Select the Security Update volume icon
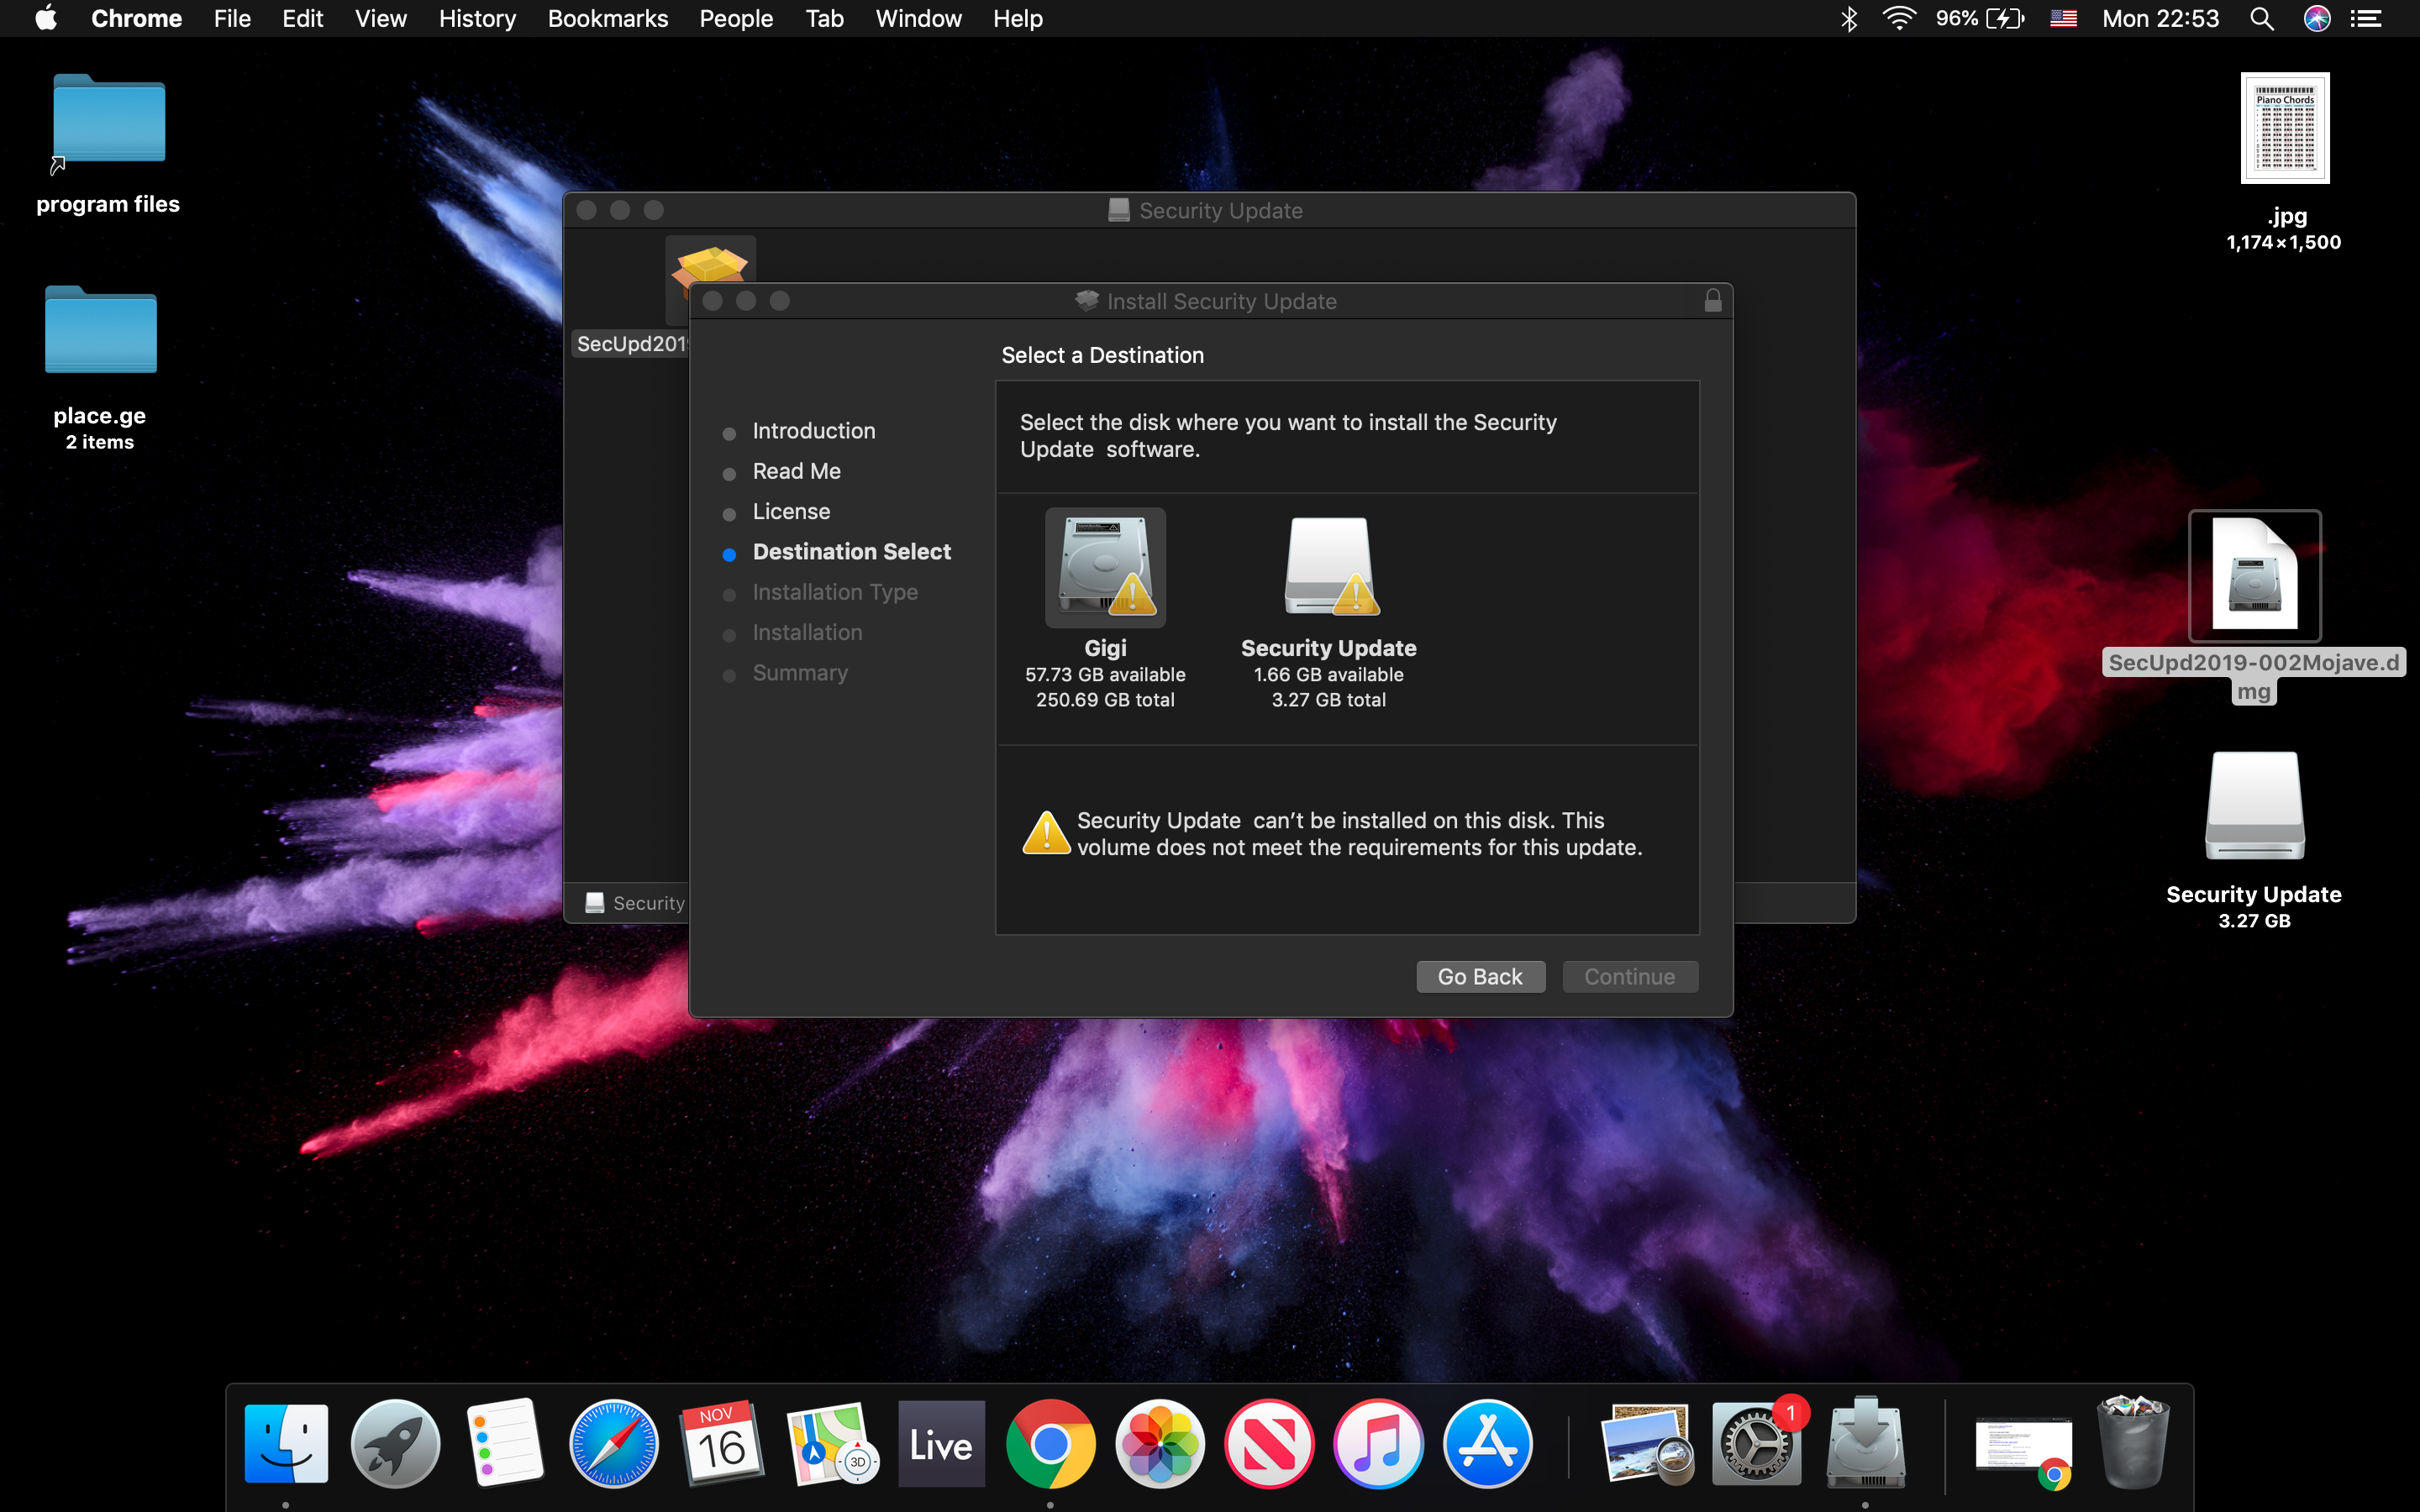This screenshot has width=2420, height=1512. [x=1328, y=568]
